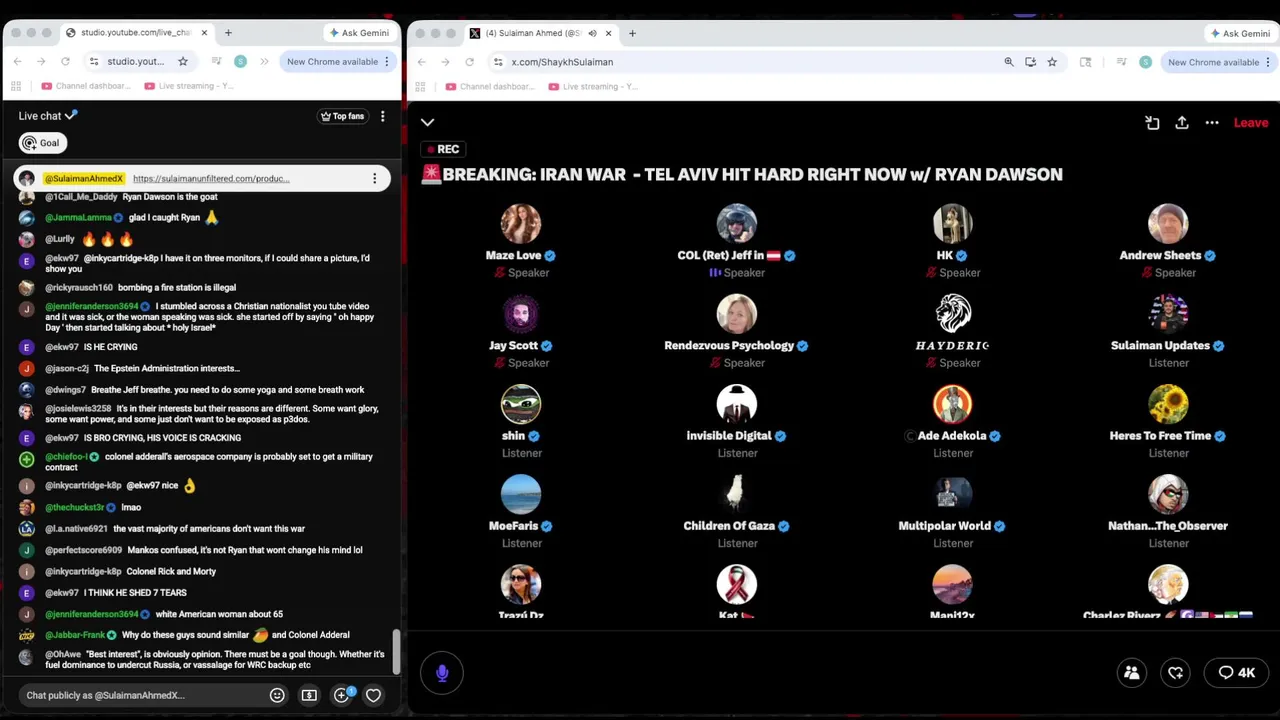Select the studio.youtube.com live chat tab
The image size is (1280, 720).
click(136, 33)
